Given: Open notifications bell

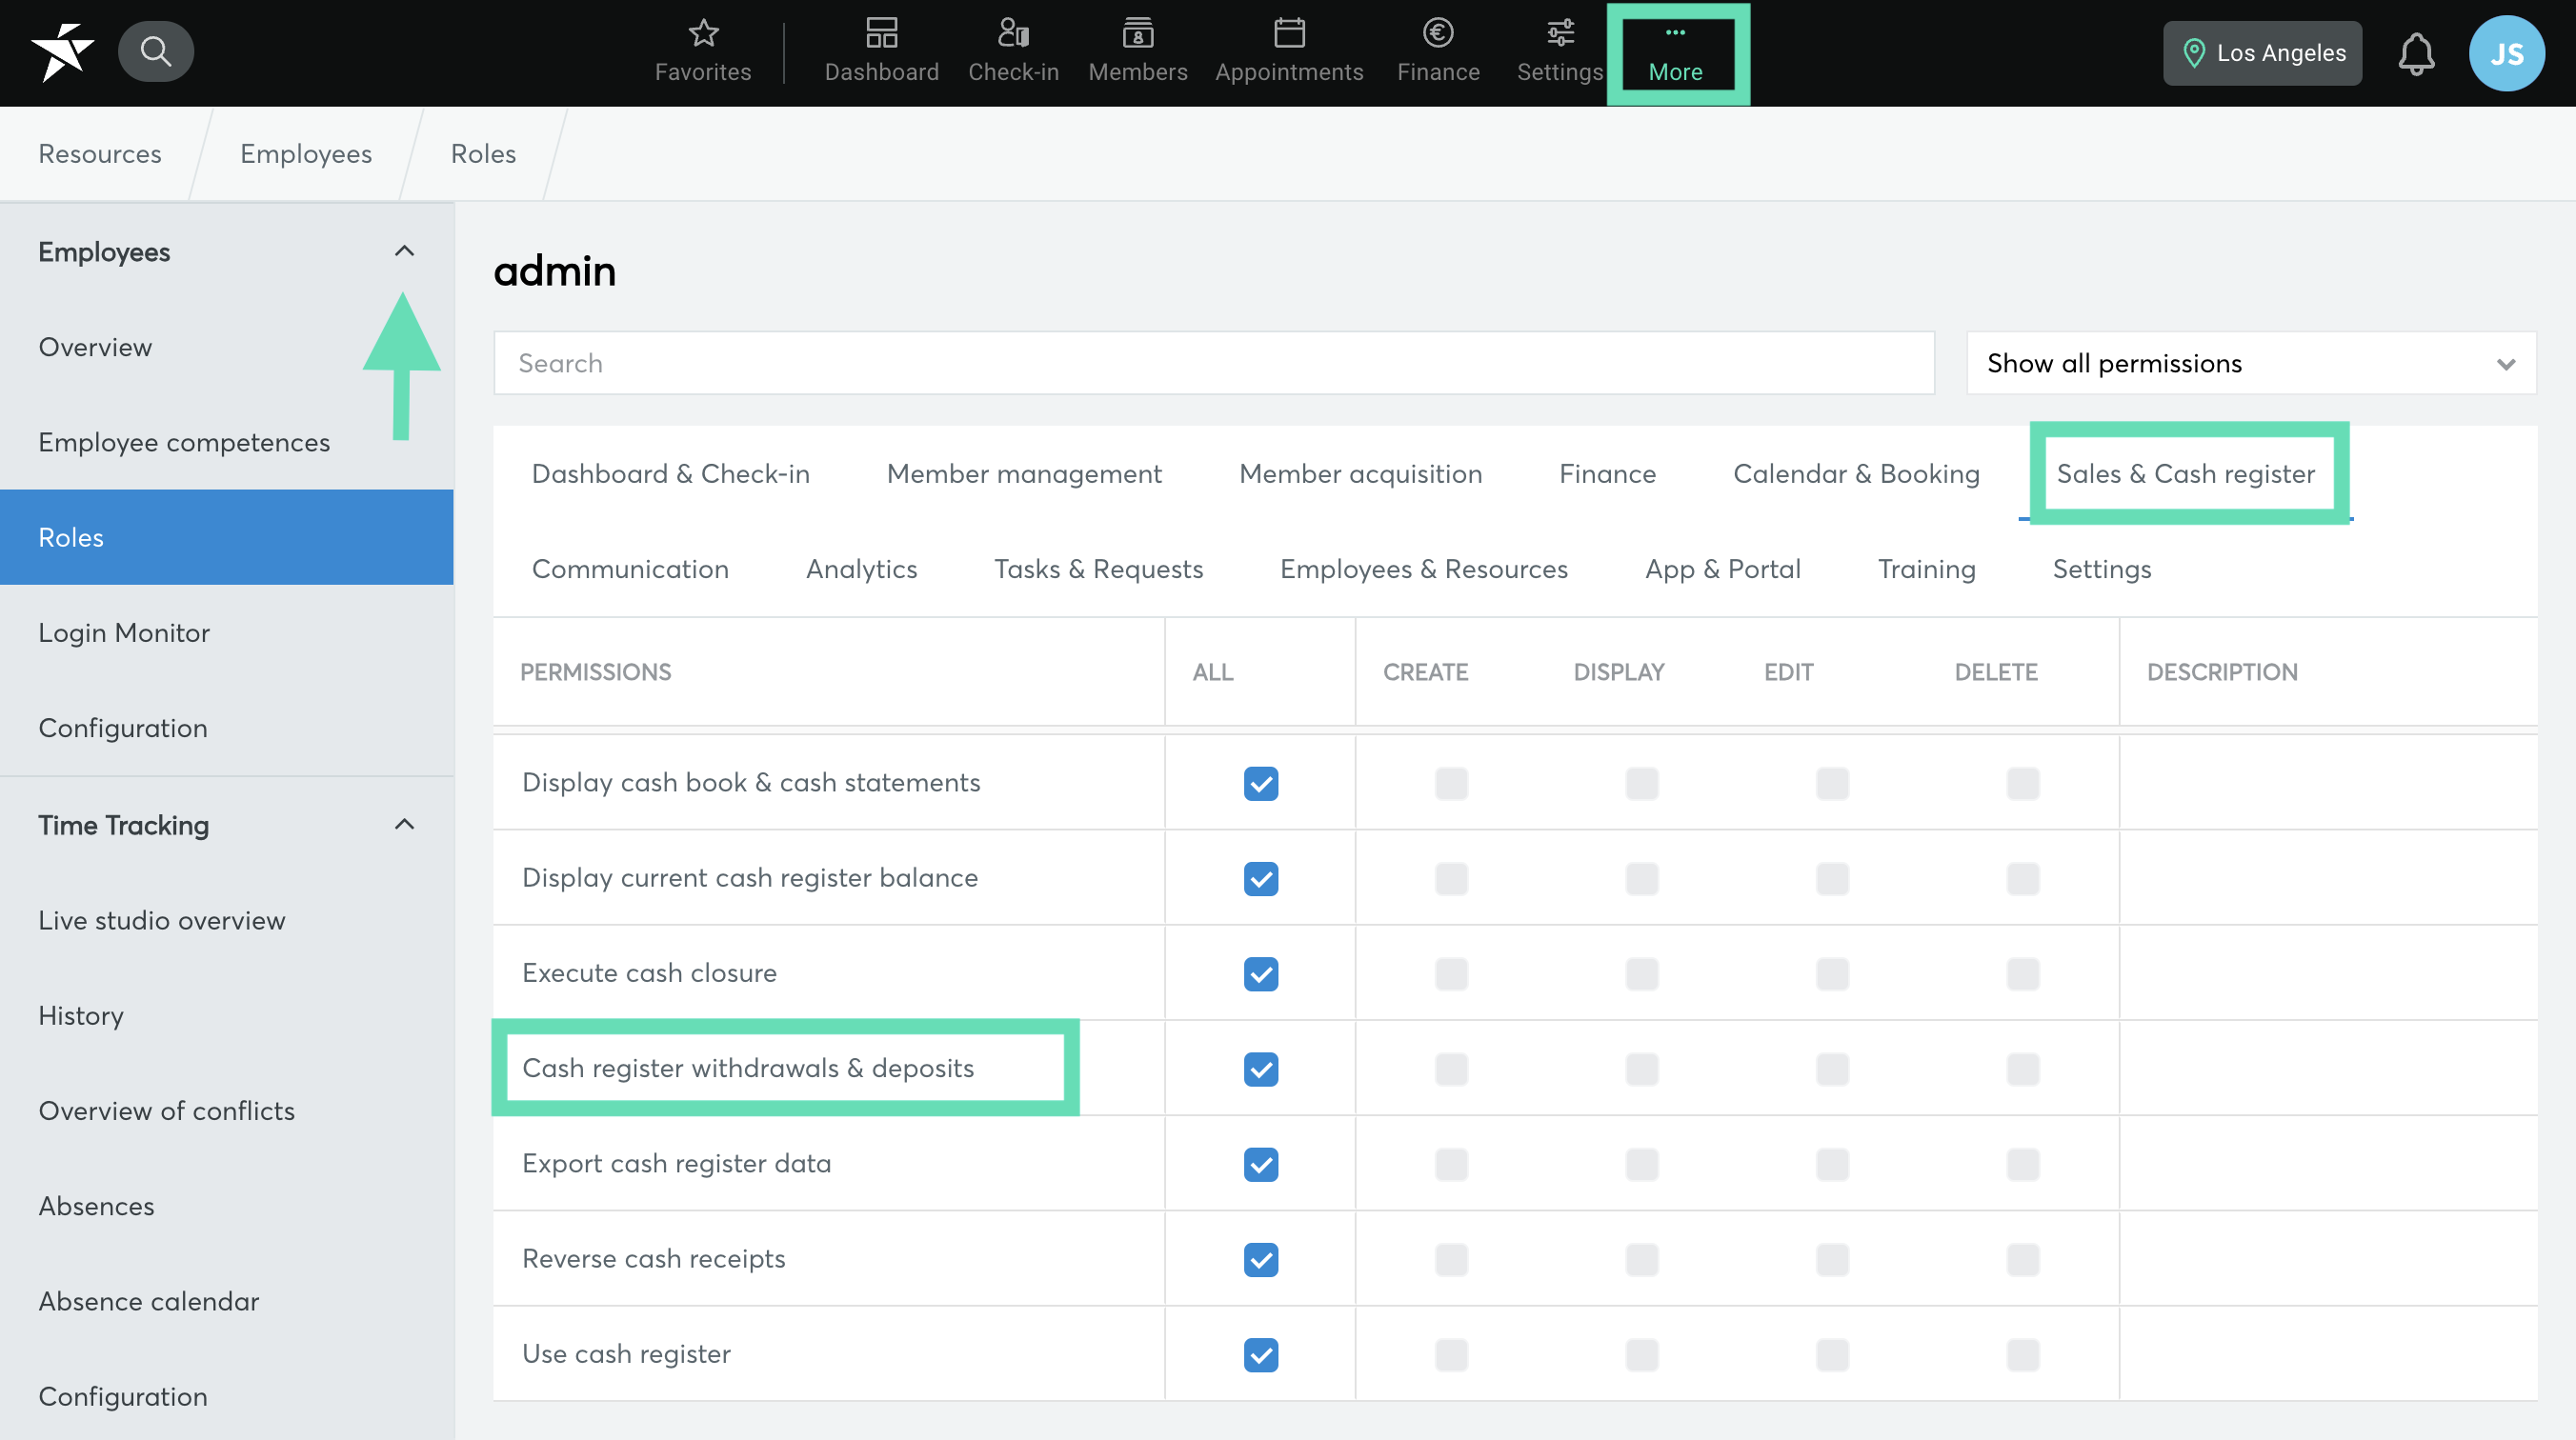Looking at the screenshot, I should point(2416,53).
